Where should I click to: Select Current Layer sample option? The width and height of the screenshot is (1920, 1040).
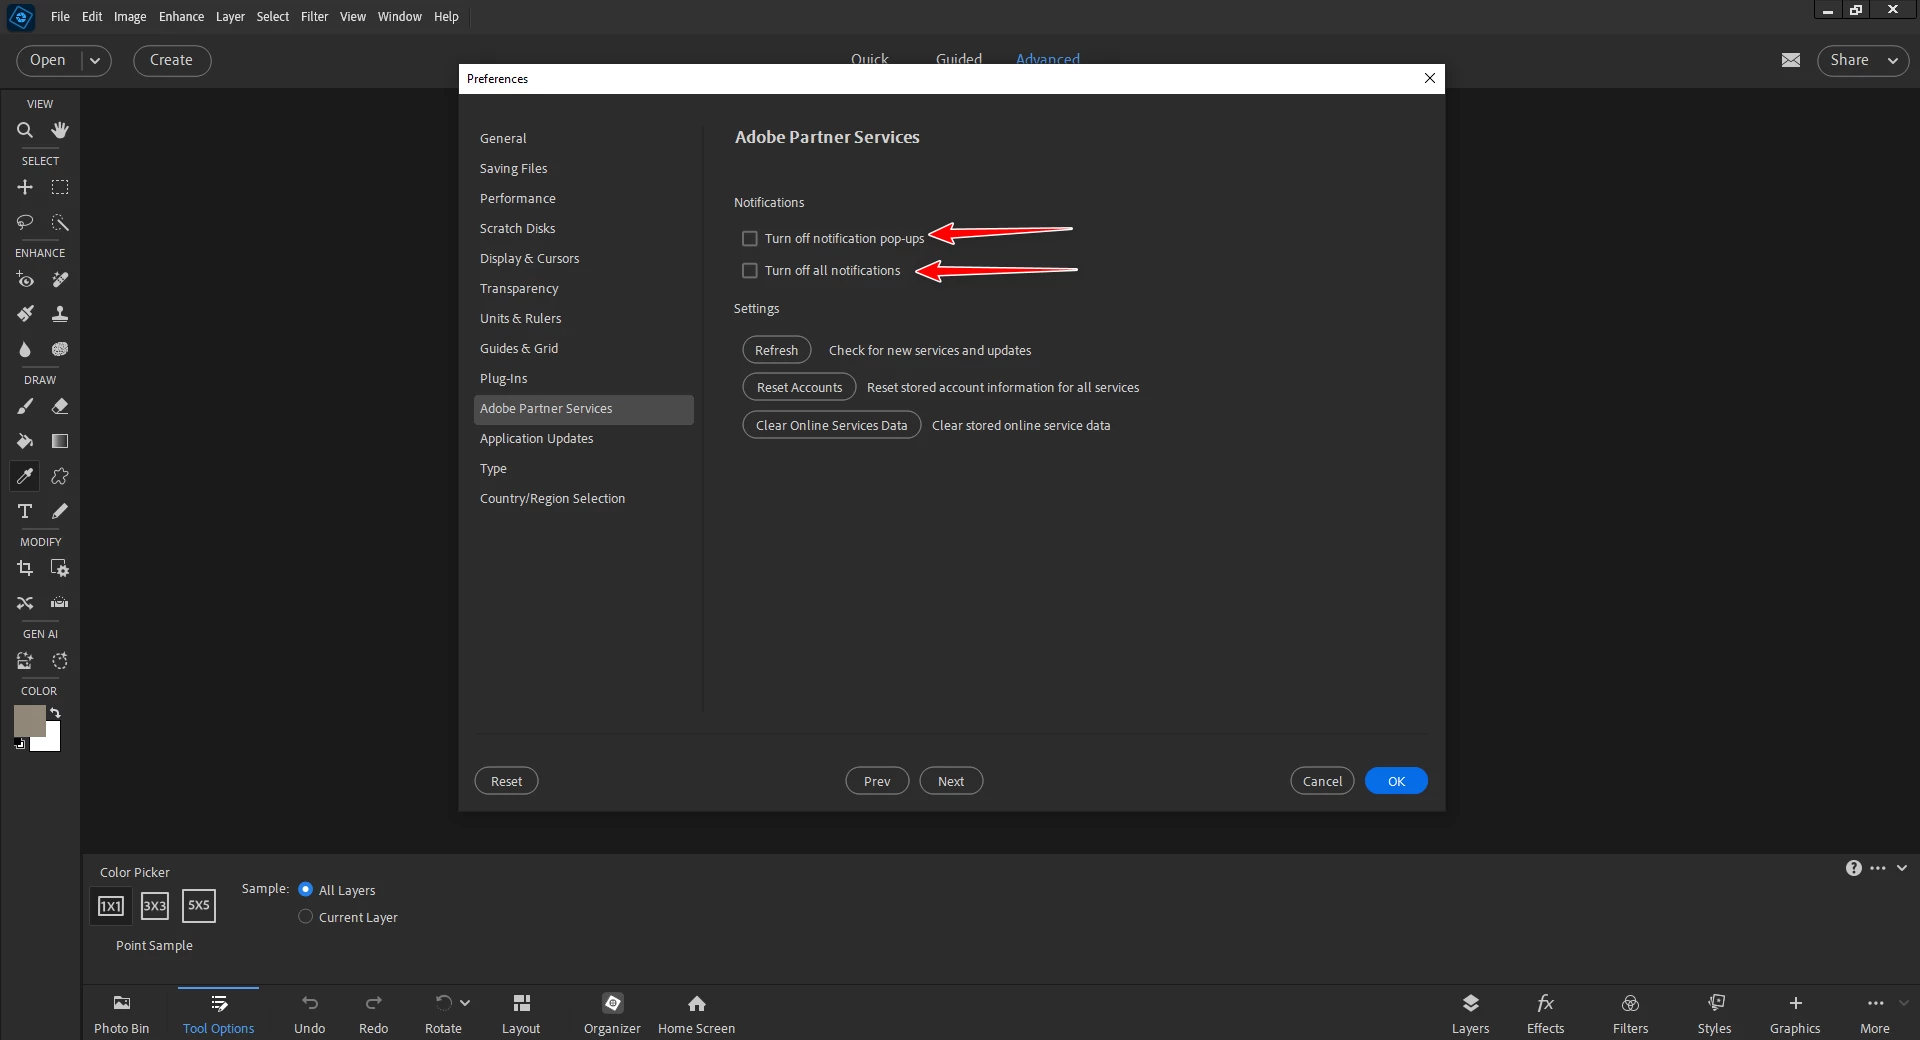306,916
